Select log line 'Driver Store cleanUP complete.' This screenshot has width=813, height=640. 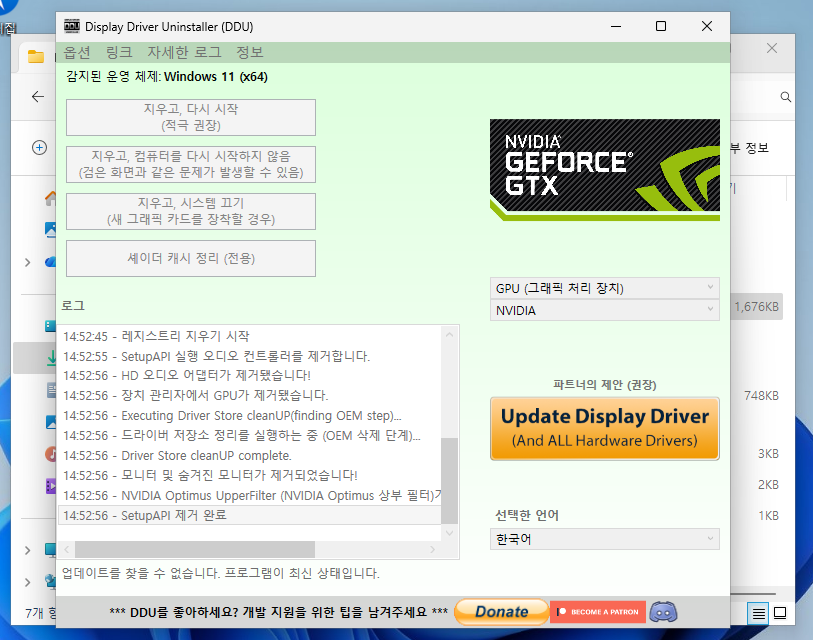pos(249,455)
